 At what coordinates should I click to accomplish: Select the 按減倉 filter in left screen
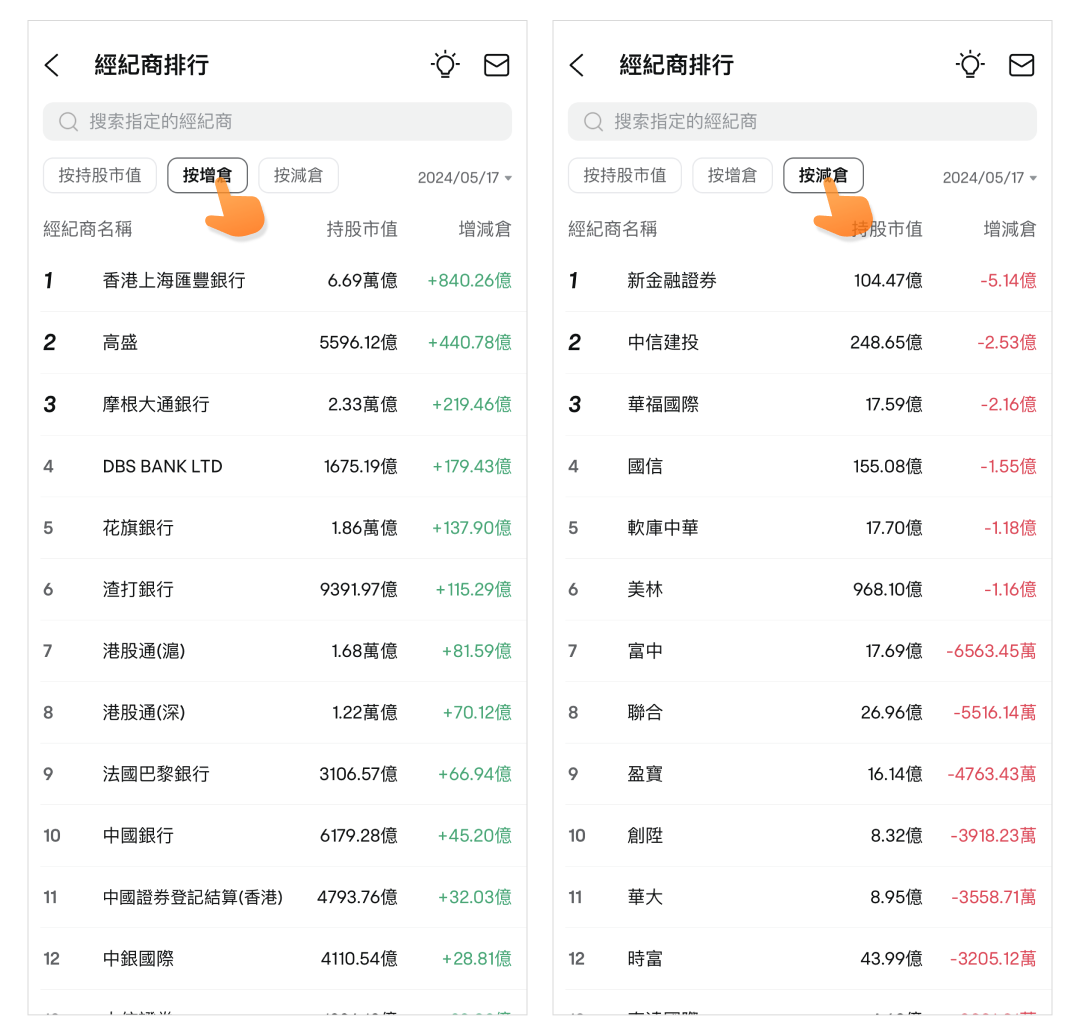pos(298,176)
